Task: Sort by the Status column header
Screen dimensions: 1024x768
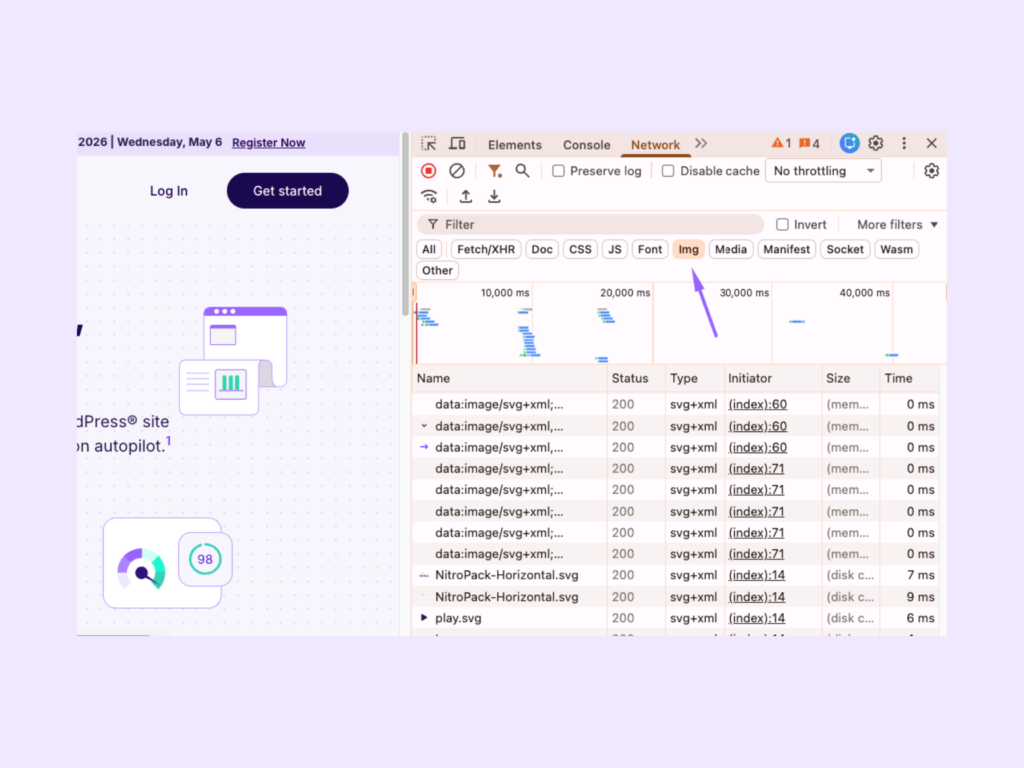Action: [636, 379]
